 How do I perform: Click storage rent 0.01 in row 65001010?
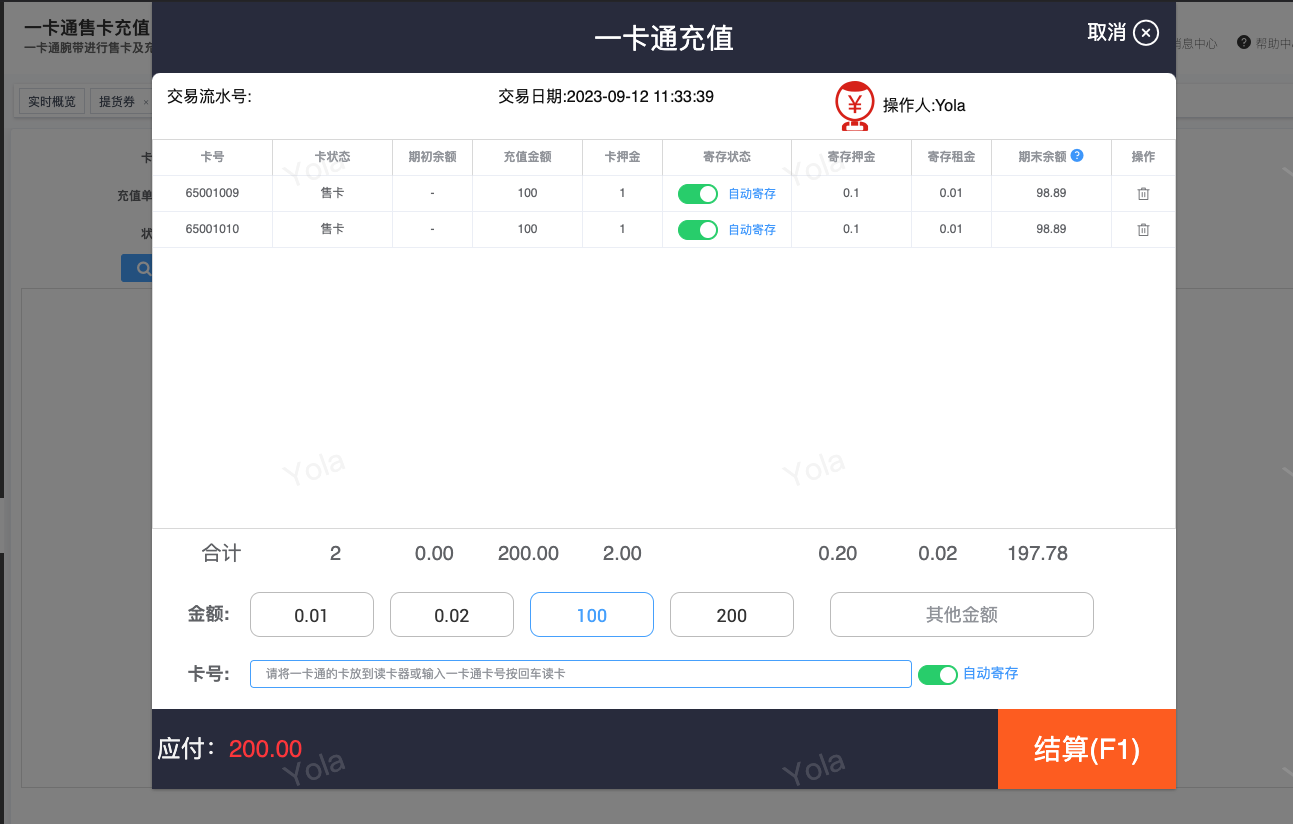coord(951,229)
